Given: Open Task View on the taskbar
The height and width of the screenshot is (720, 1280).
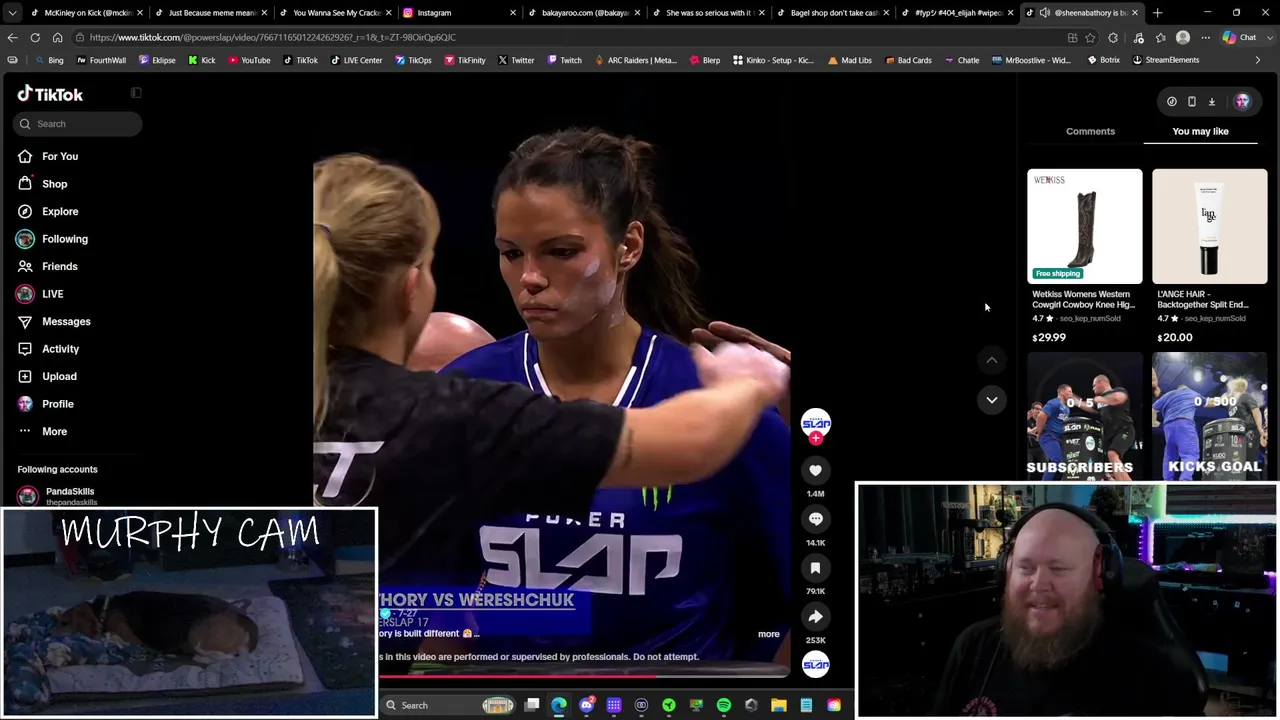Looking at the screenshot, I should [532, 705].
